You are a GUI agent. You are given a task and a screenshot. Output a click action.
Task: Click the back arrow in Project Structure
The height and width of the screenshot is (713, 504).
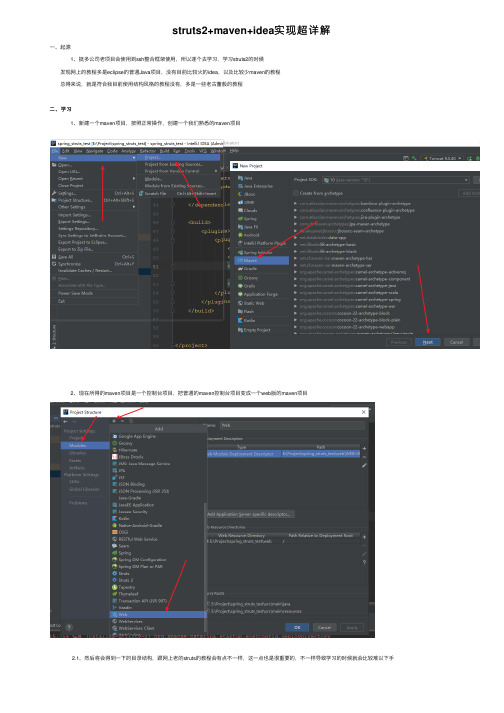66,422
